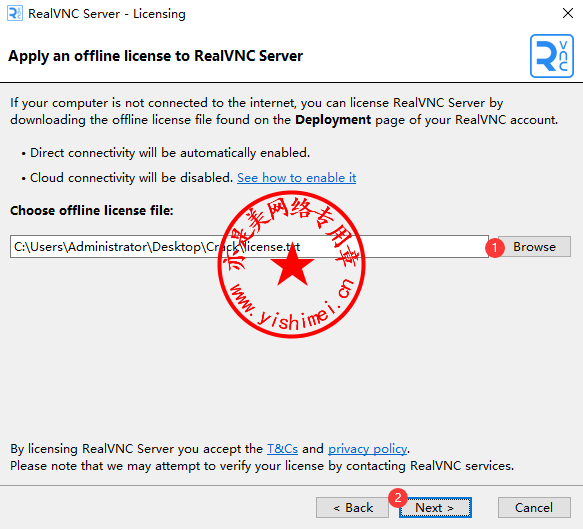Click the 'Choose offline license file:' label
This screenshot has height=529, width=583.
tap(91, 210)
